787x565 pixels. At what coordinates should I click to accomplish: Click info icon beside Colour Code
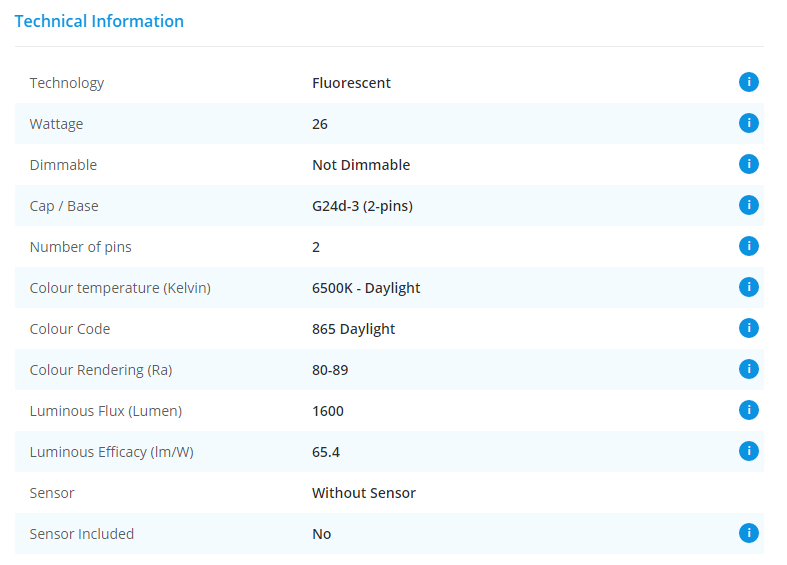click(x=748, y=328)
